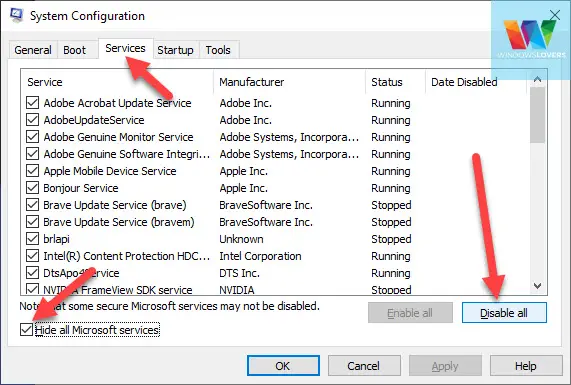The width and height of the screenshot is (571, 385).
Task: Click the Apply button
Action: 445,366
